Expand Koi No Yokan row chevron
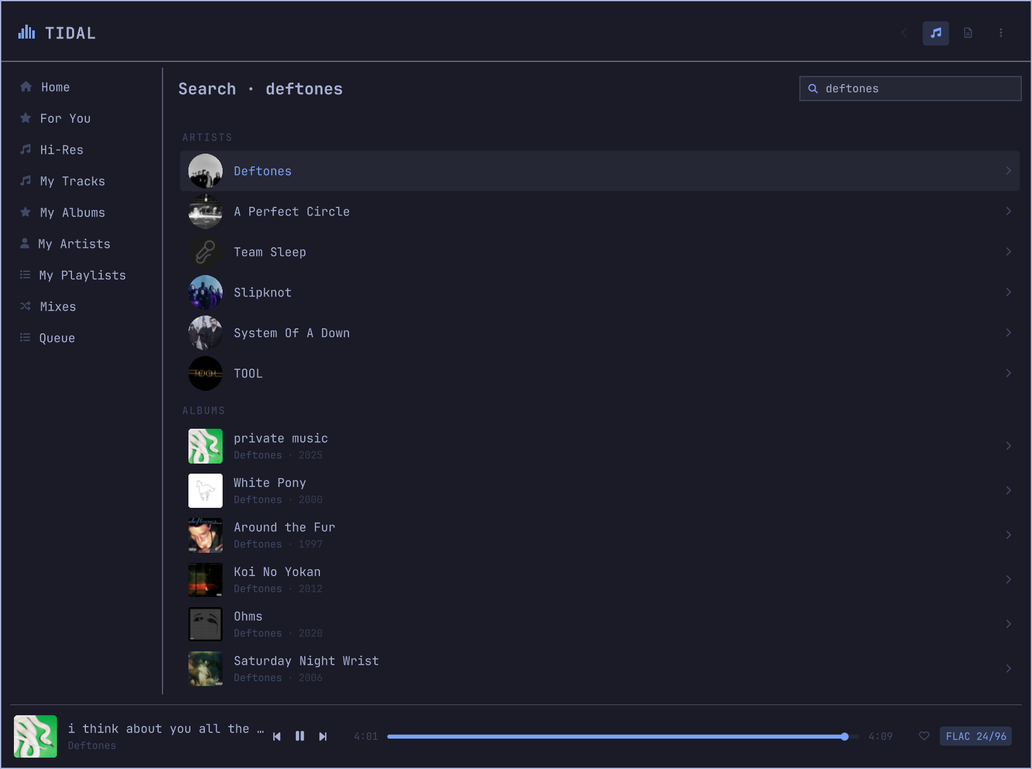1032x769 pixels. pyautogui.click(x=1008, y=579)
